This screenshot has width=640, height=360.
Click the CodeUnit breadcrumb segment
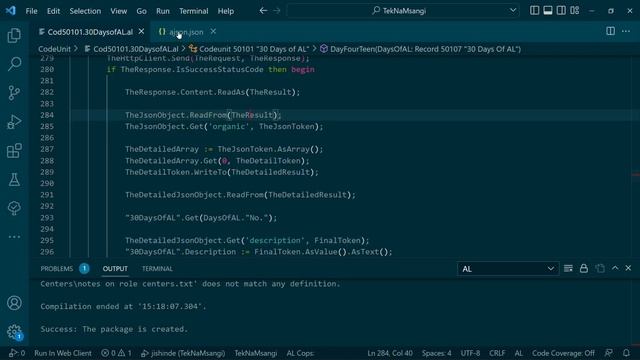(x=54, y=49)
